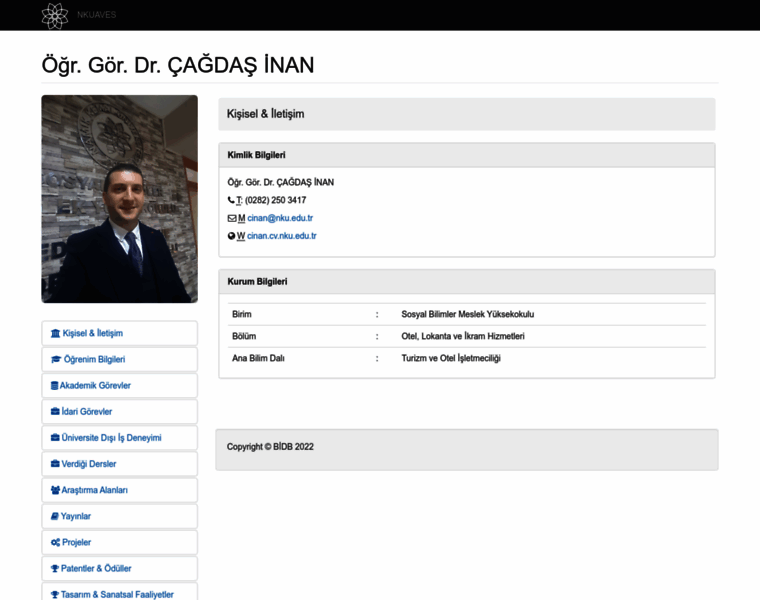
Task: Click the phone number (0282) 250 3417
Action: click(275, 200)
